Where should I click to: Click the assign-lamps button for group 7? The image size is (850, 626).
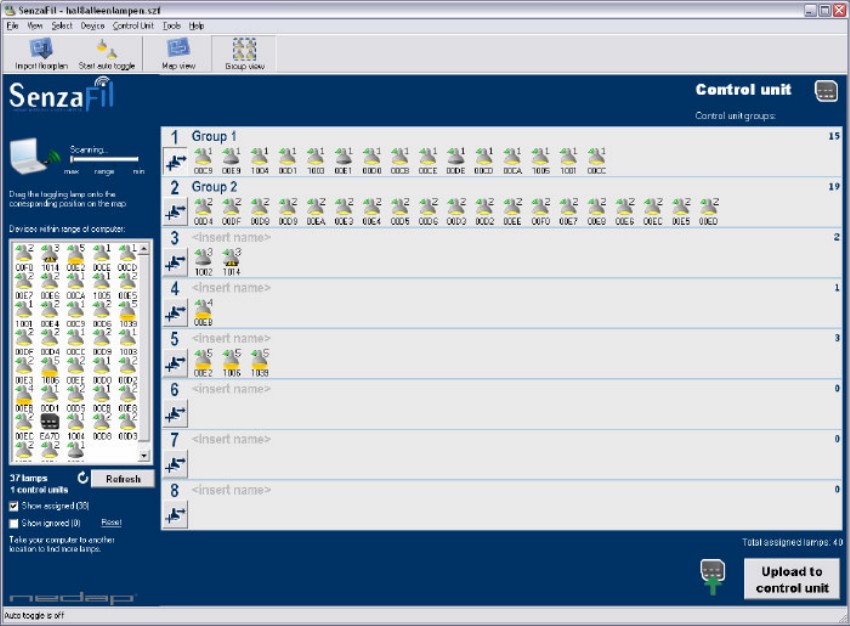[175, 464]
